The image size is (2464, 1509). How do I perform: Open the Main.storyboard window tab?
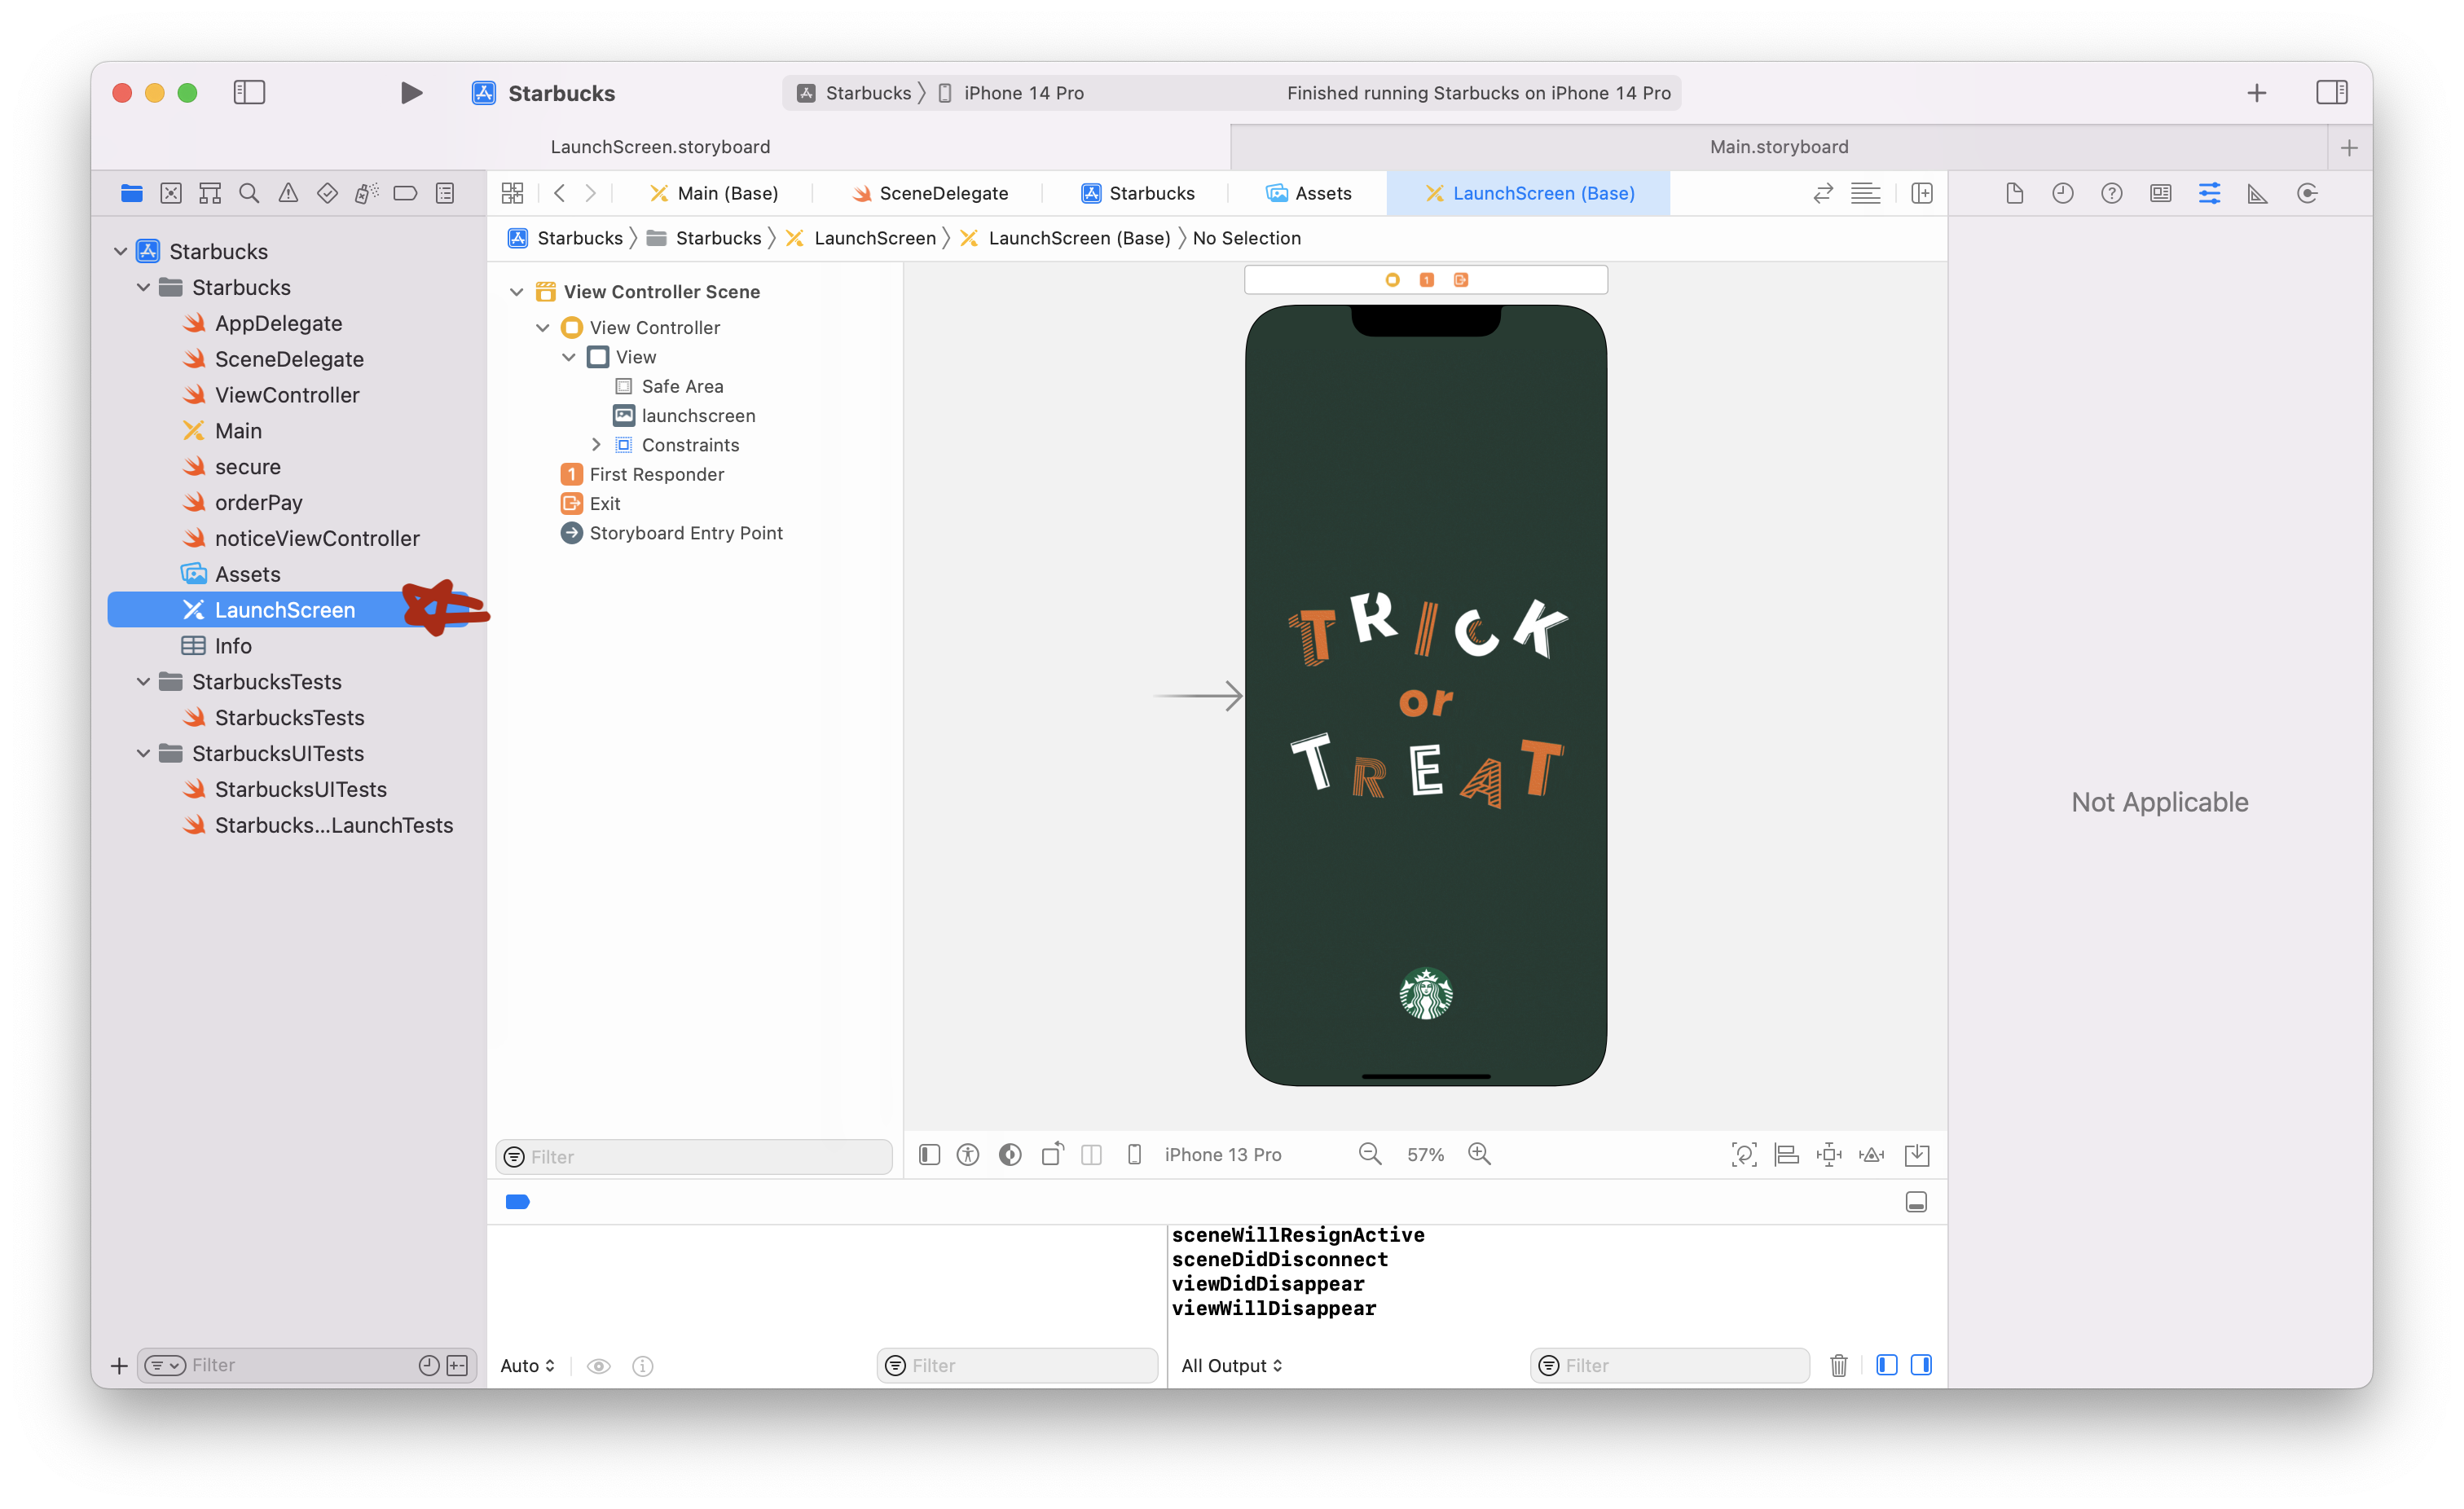point(1778,147)
